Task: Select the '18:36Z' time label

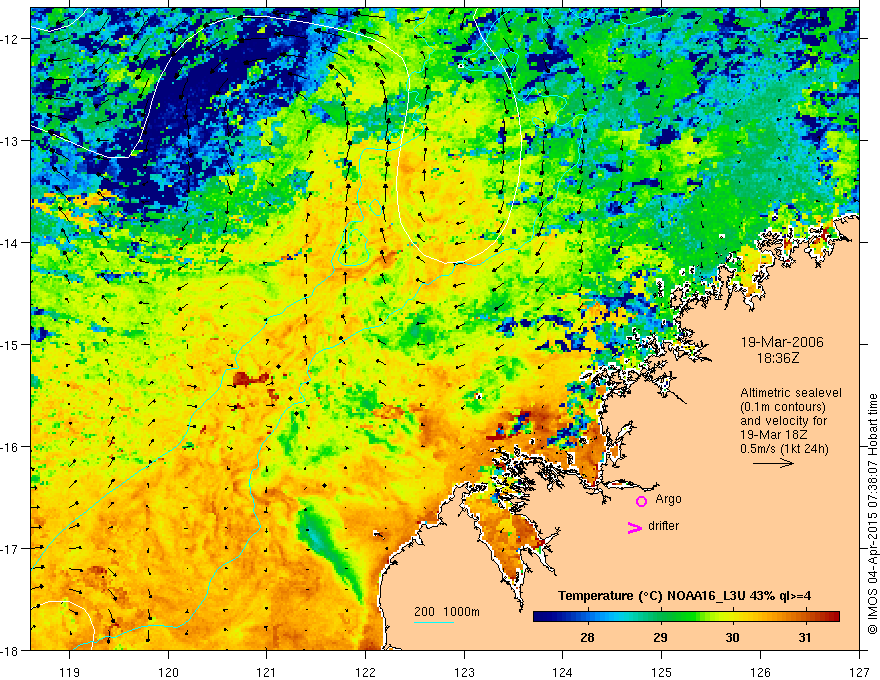Action: pos(777,357)
